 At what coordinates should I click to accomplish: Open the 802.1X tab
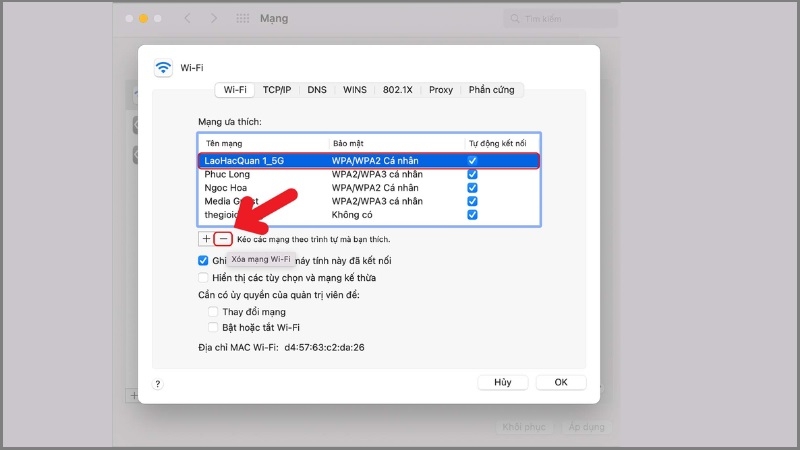(397, 90)
